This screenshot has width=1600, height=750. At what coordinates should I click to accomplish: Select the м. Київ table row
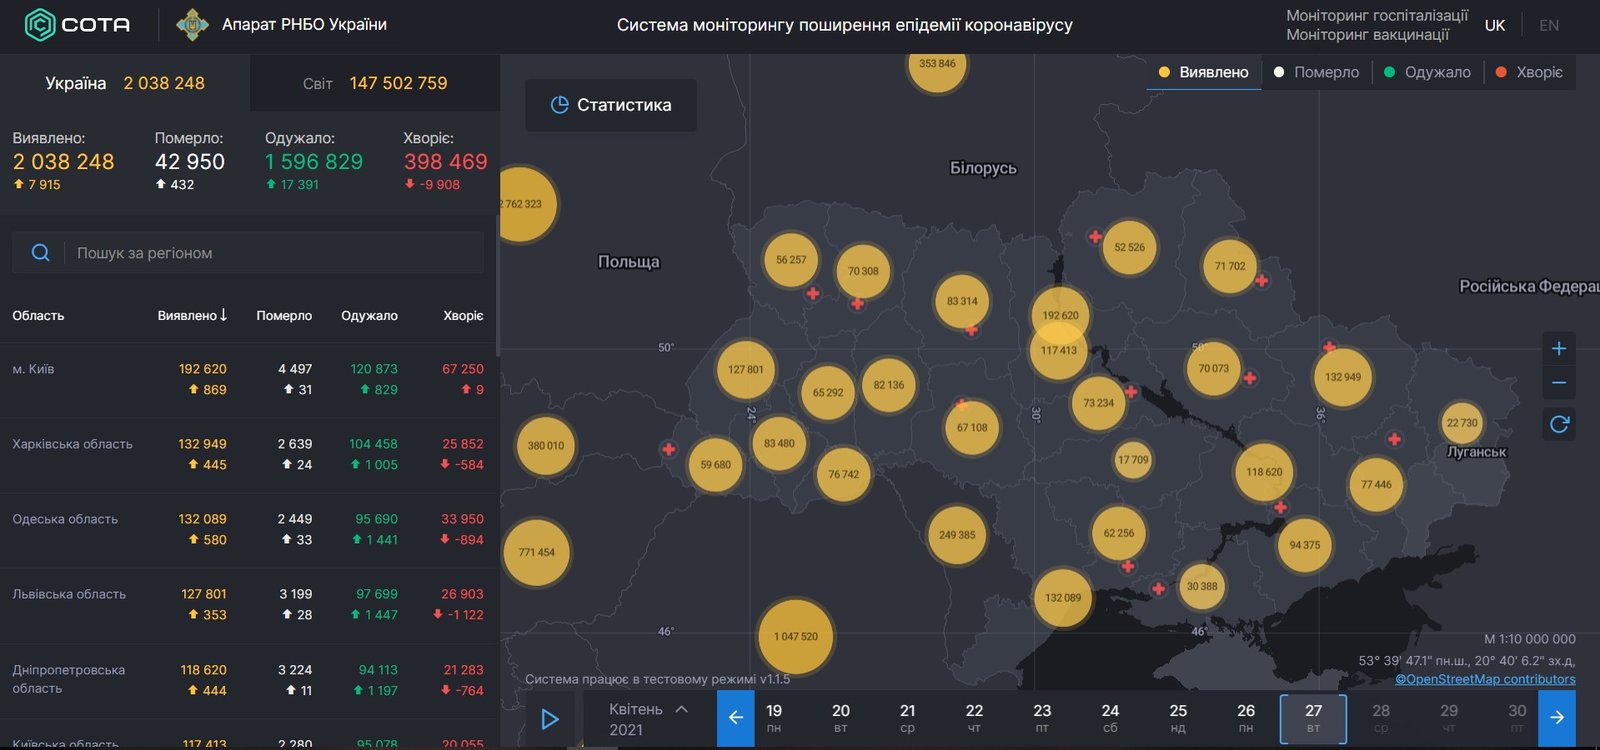tap(248, 380)
